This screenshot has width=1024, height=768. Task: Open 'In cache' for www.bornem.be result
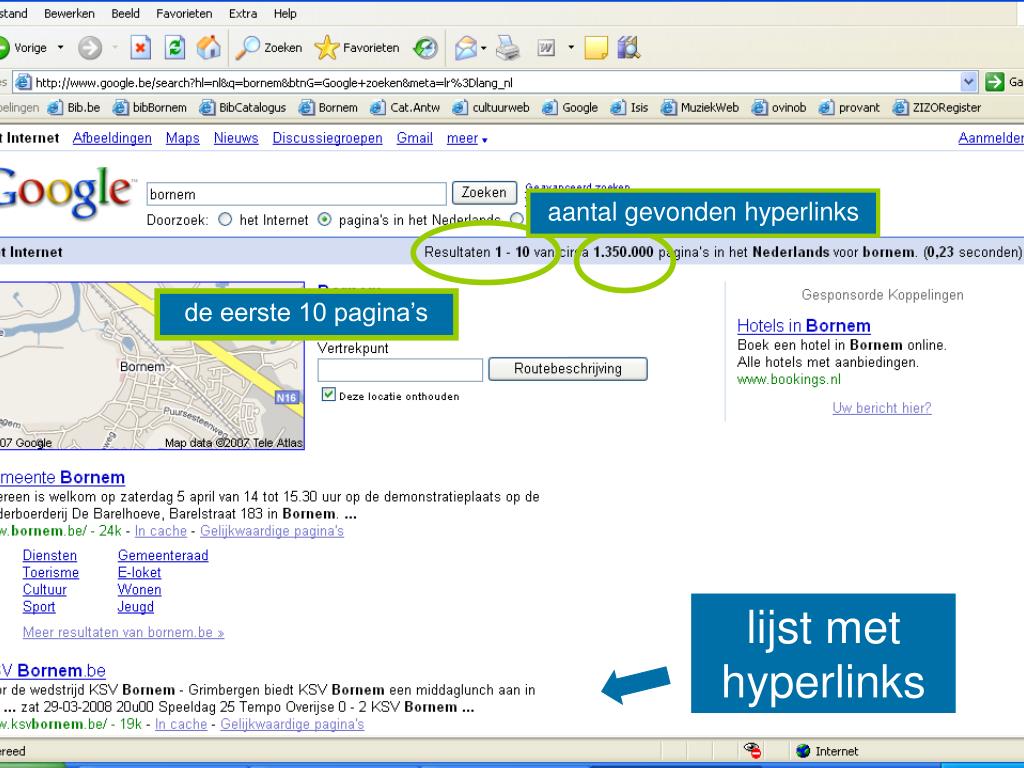click(161, 532)
